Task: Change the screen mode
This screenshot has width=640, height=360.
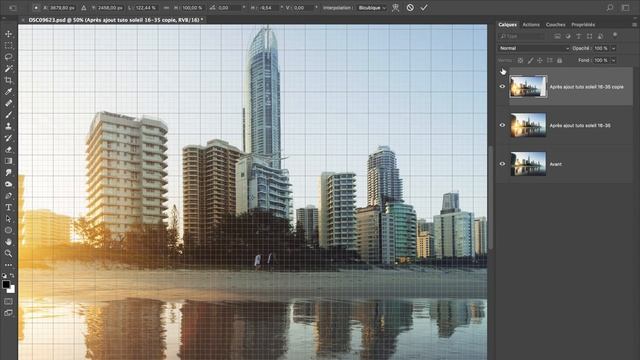Action: 9,313
